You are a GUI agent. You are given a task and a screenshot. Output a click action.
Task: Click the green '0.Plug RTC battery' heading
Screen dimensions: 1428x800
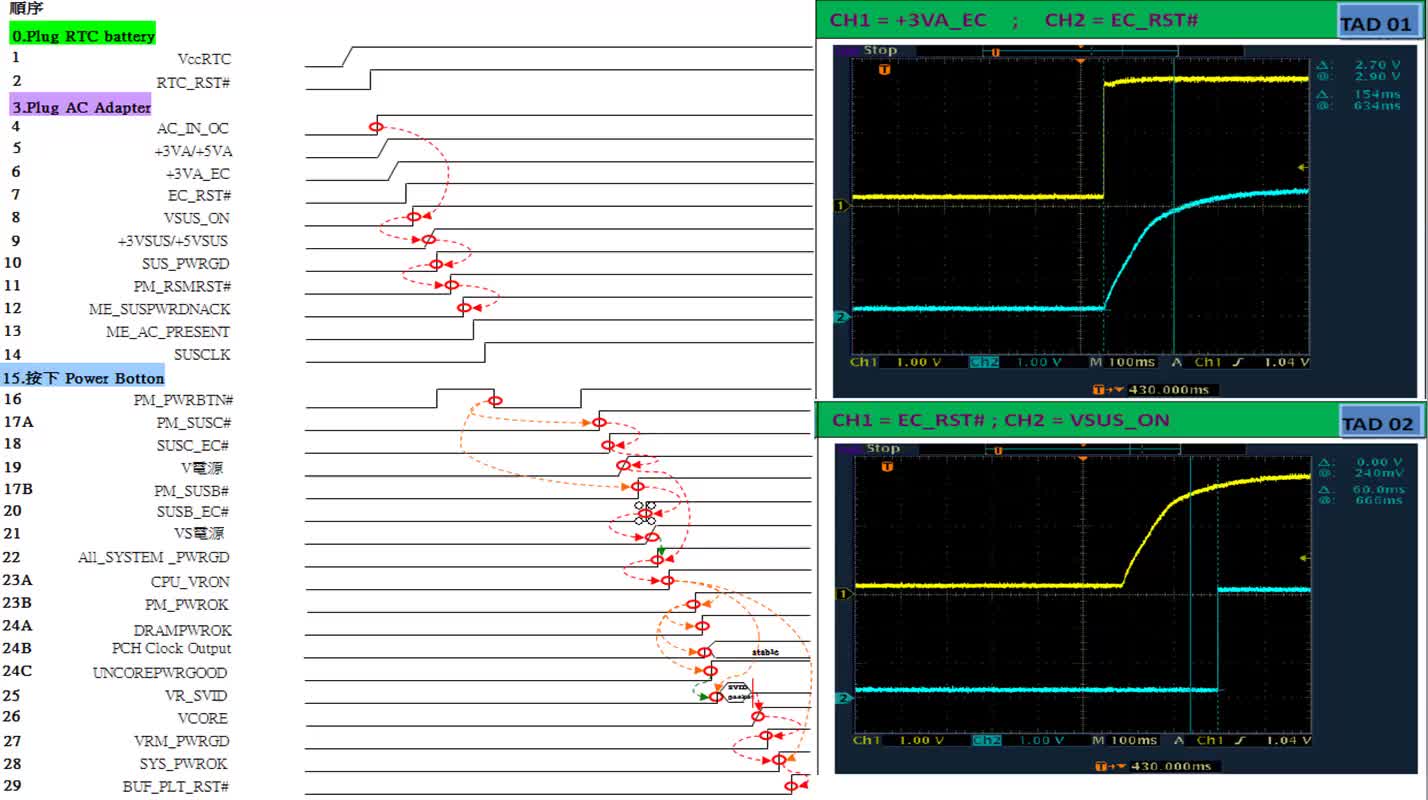[83, 36]
